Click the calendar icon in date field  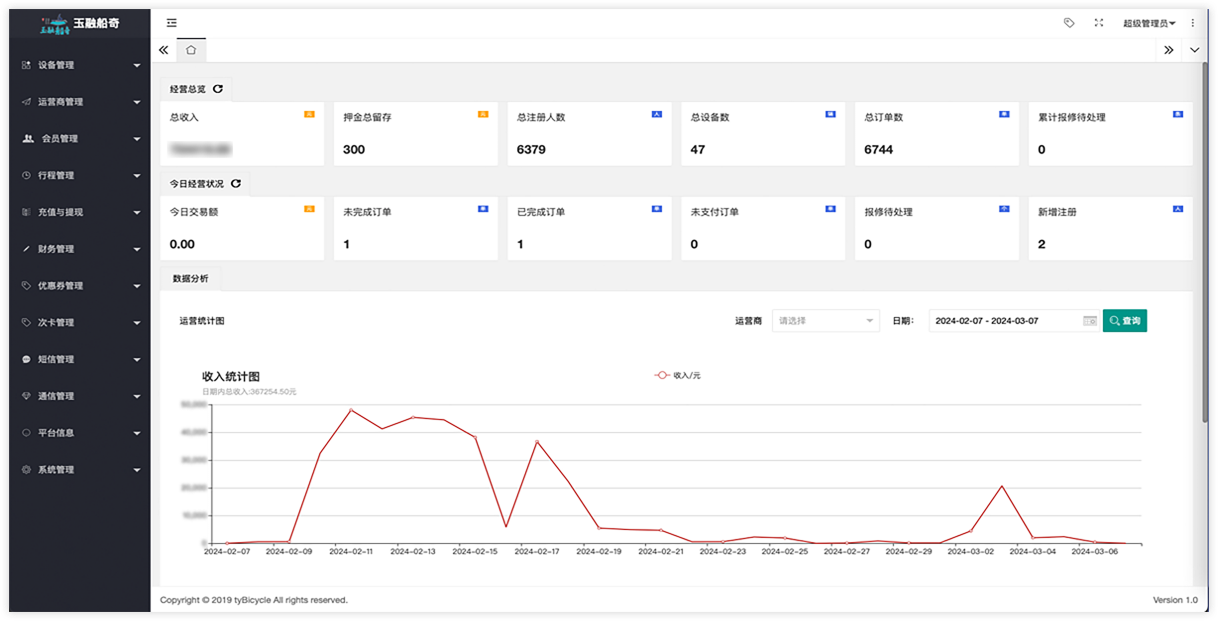(1089, 321)
